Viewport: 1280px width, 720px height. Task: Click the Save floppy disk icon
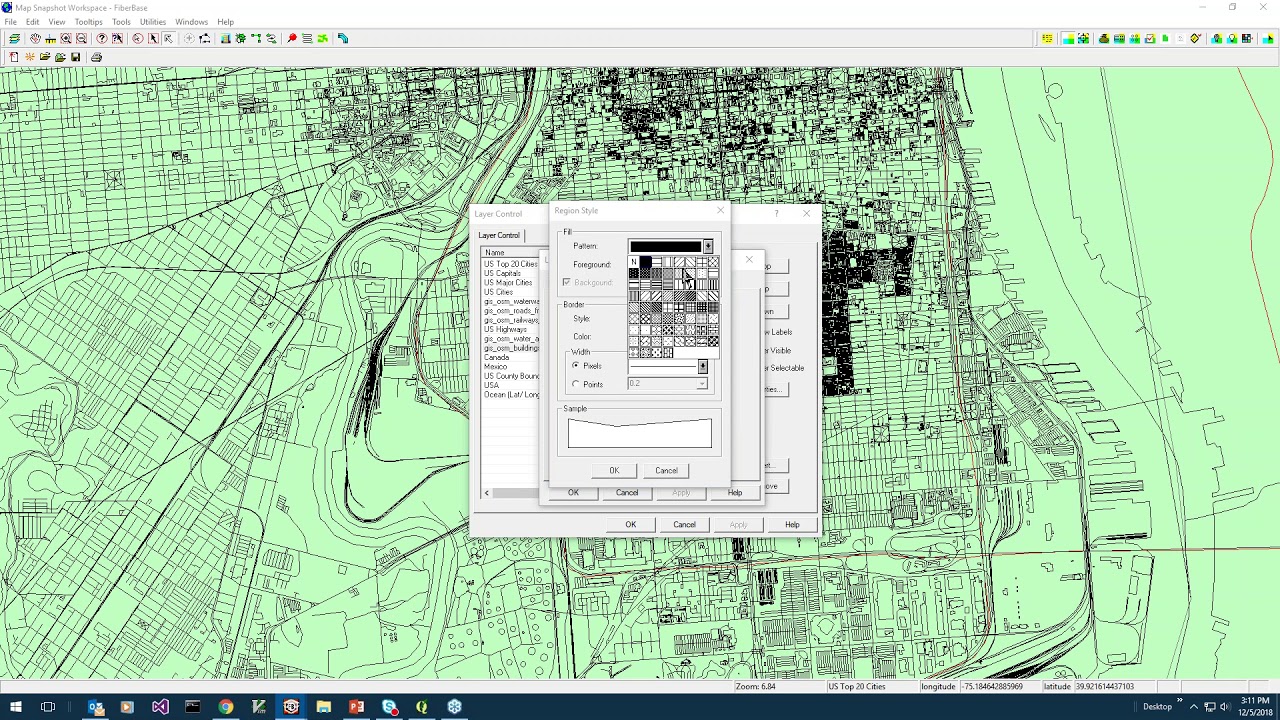pos(75,57)
